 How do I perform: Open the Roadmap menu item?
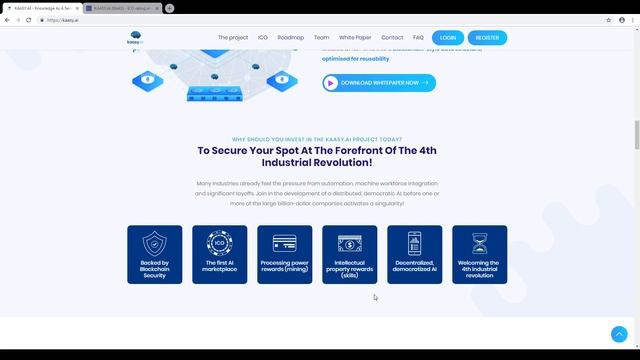tap(291, 38)
